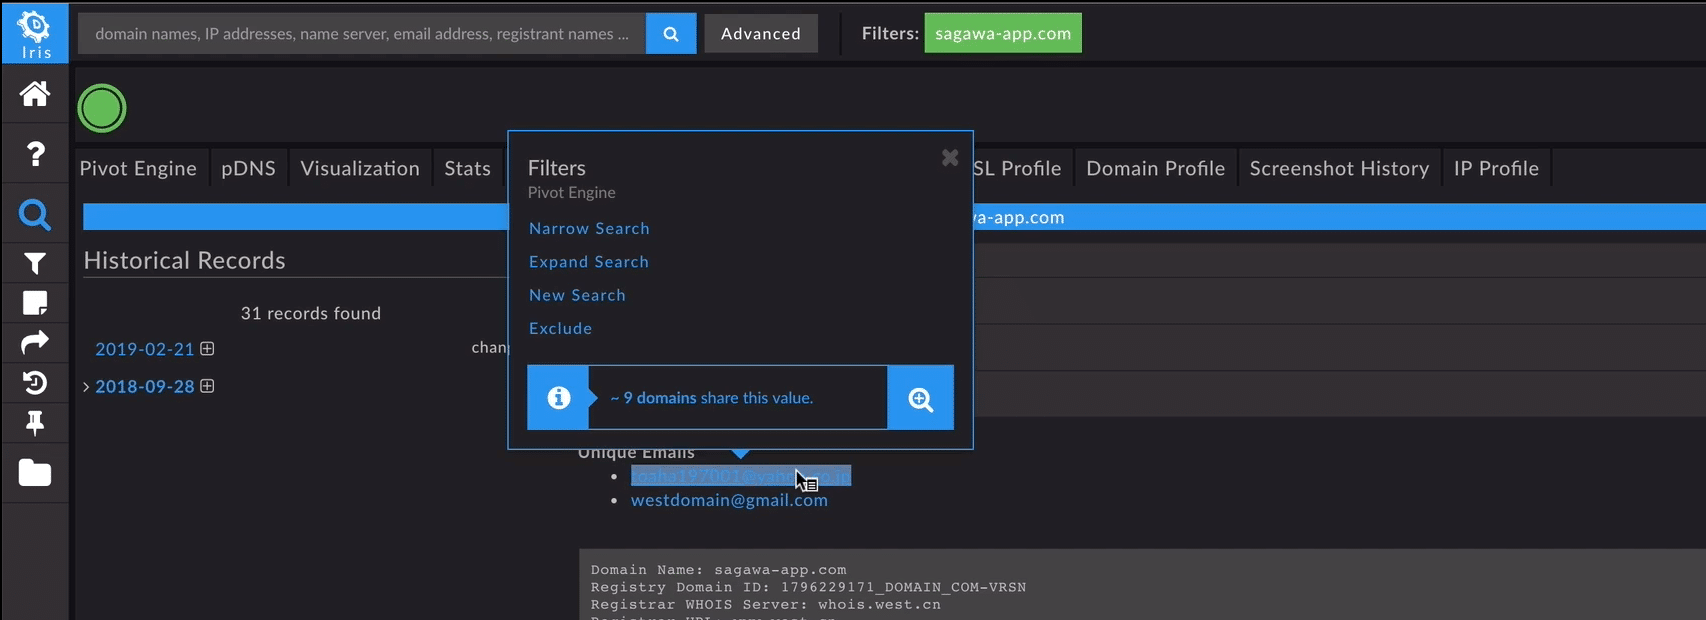Click the blue search submit button

(x=671, y=34)
